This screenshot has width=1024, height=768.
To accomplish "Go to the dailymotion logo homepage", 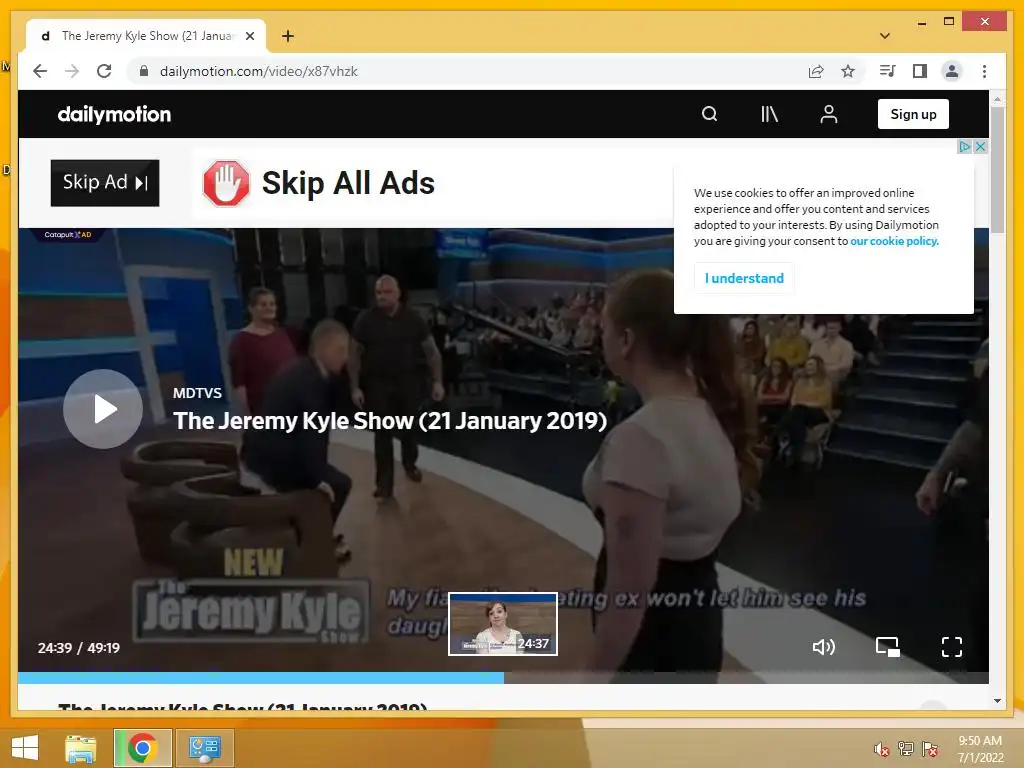I will (x=114, y=114).
